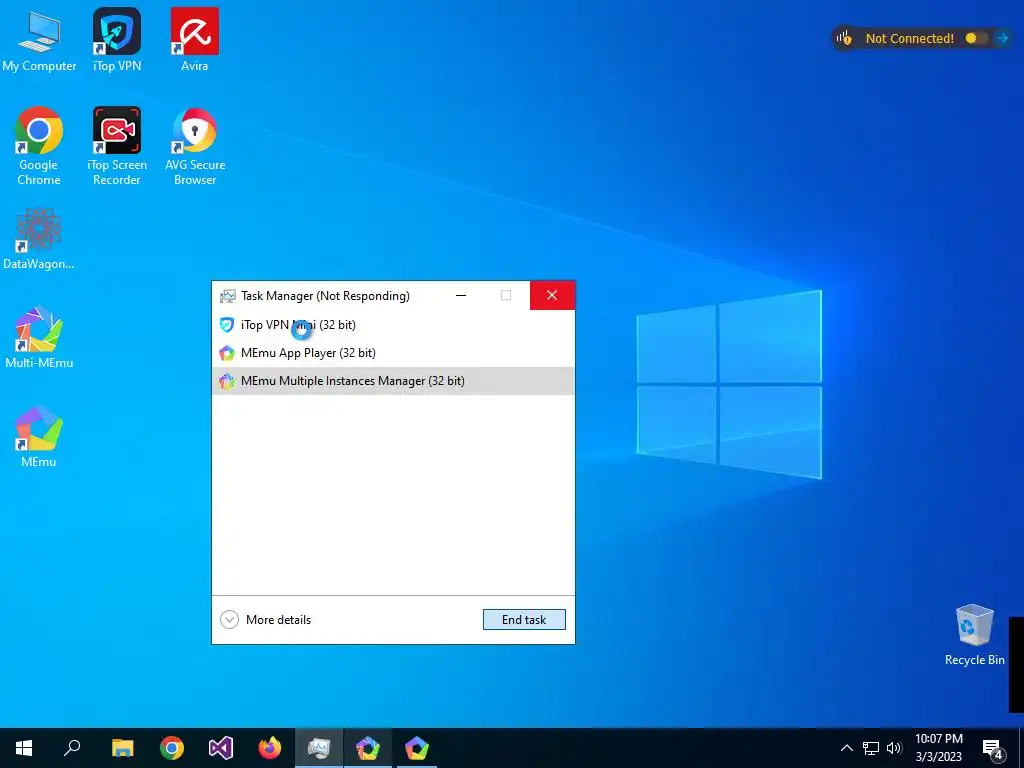Click the VPN widget warning signal icon

pos(844,38)
